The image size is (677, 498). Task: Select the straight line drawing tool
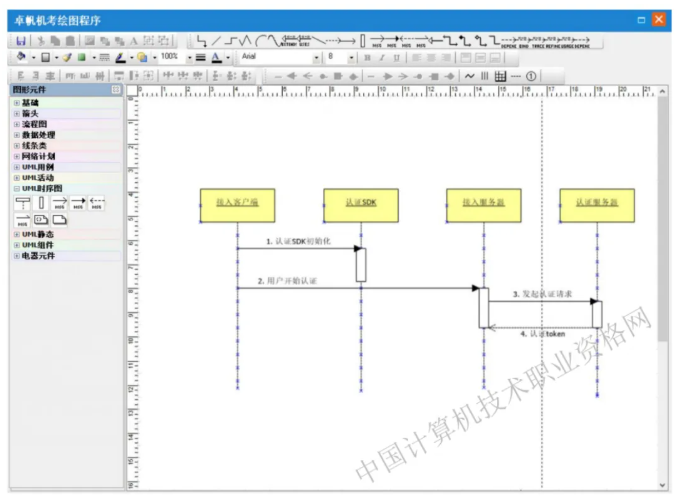(x=218, y=41)
